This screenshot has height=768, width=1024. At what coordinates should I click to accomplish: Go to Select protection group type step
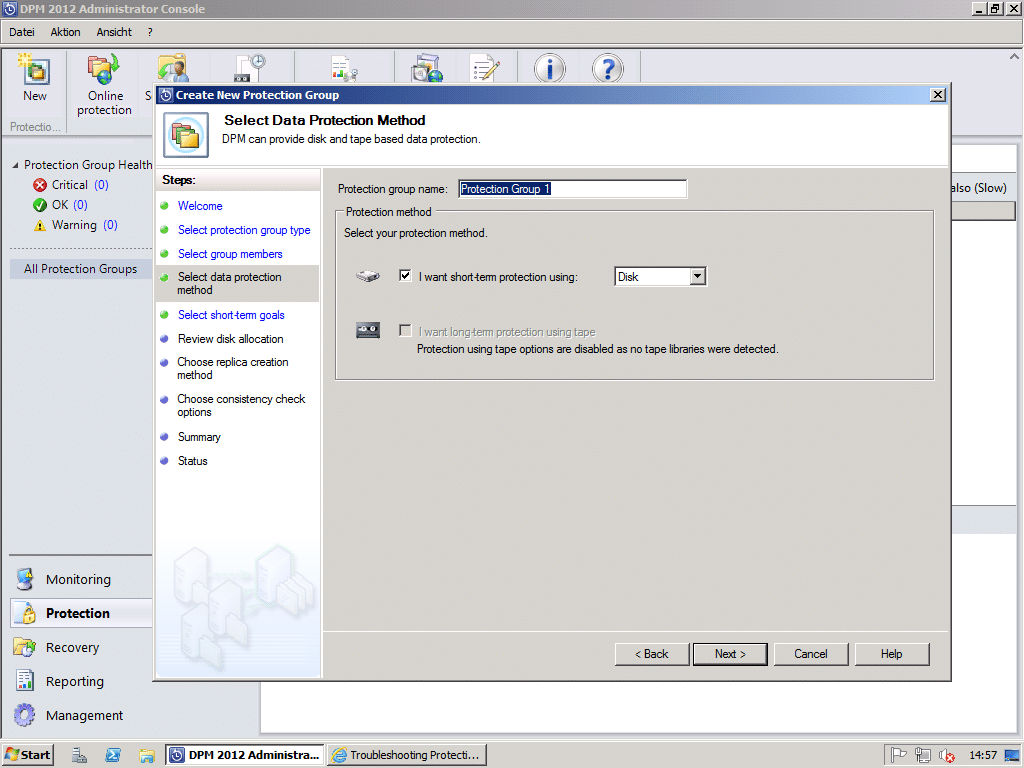244,230
